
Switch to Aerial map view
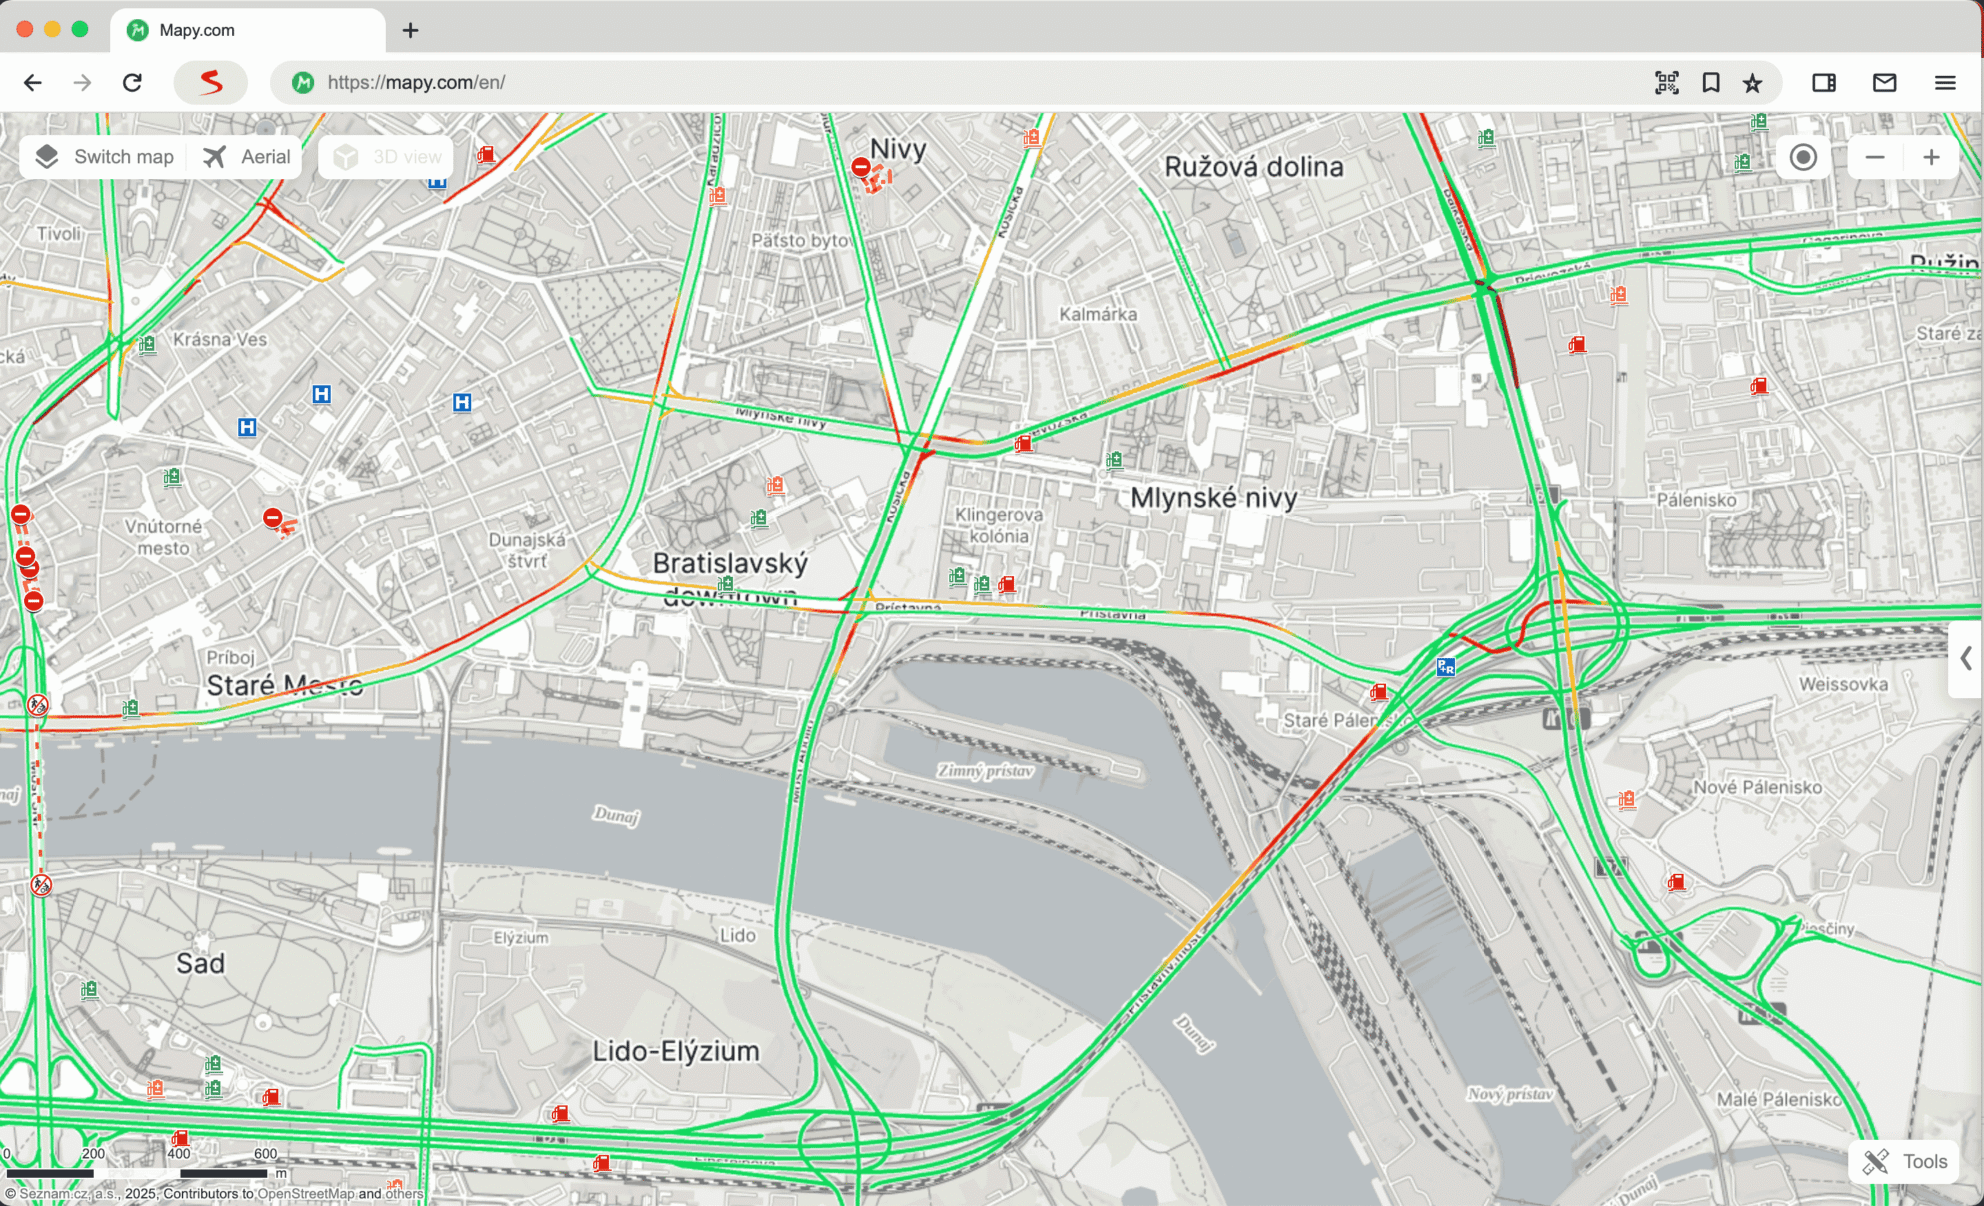coord(246,157)
